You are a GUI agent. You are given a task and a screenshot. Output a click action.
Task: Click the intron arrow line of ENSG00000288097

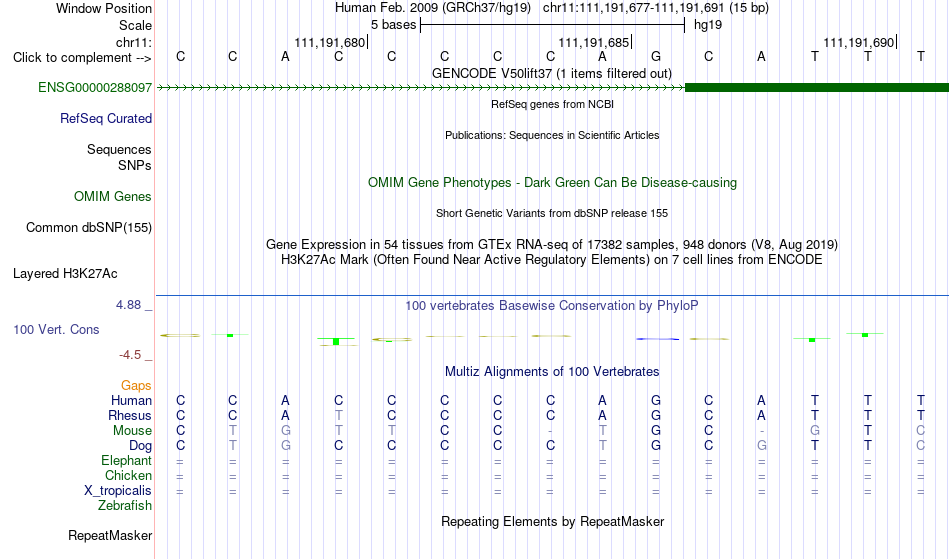(420, 88)
